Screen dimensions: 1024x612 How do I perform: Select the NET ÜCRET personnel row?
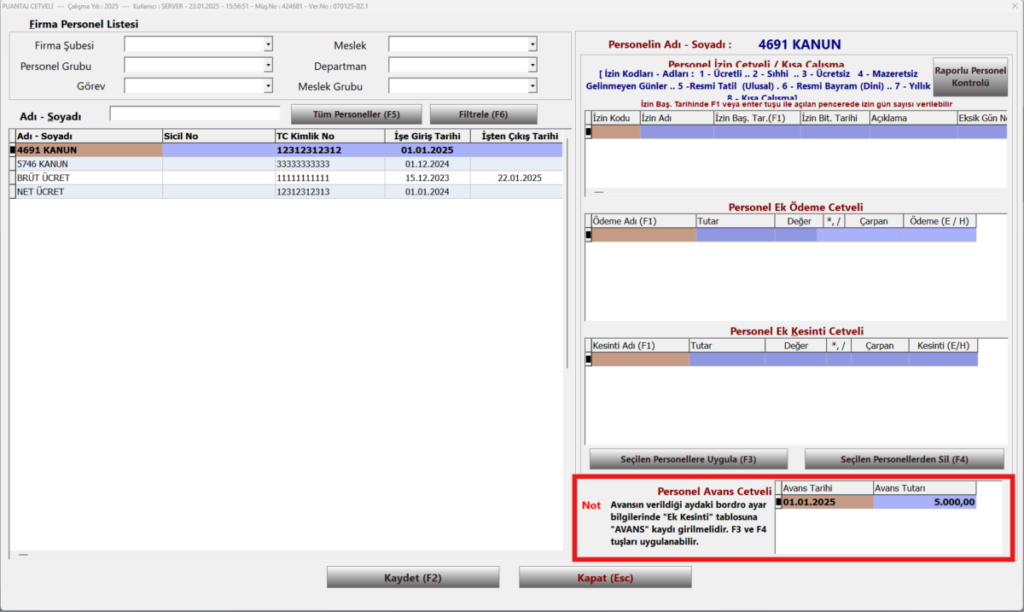click(x=286, y=191)
